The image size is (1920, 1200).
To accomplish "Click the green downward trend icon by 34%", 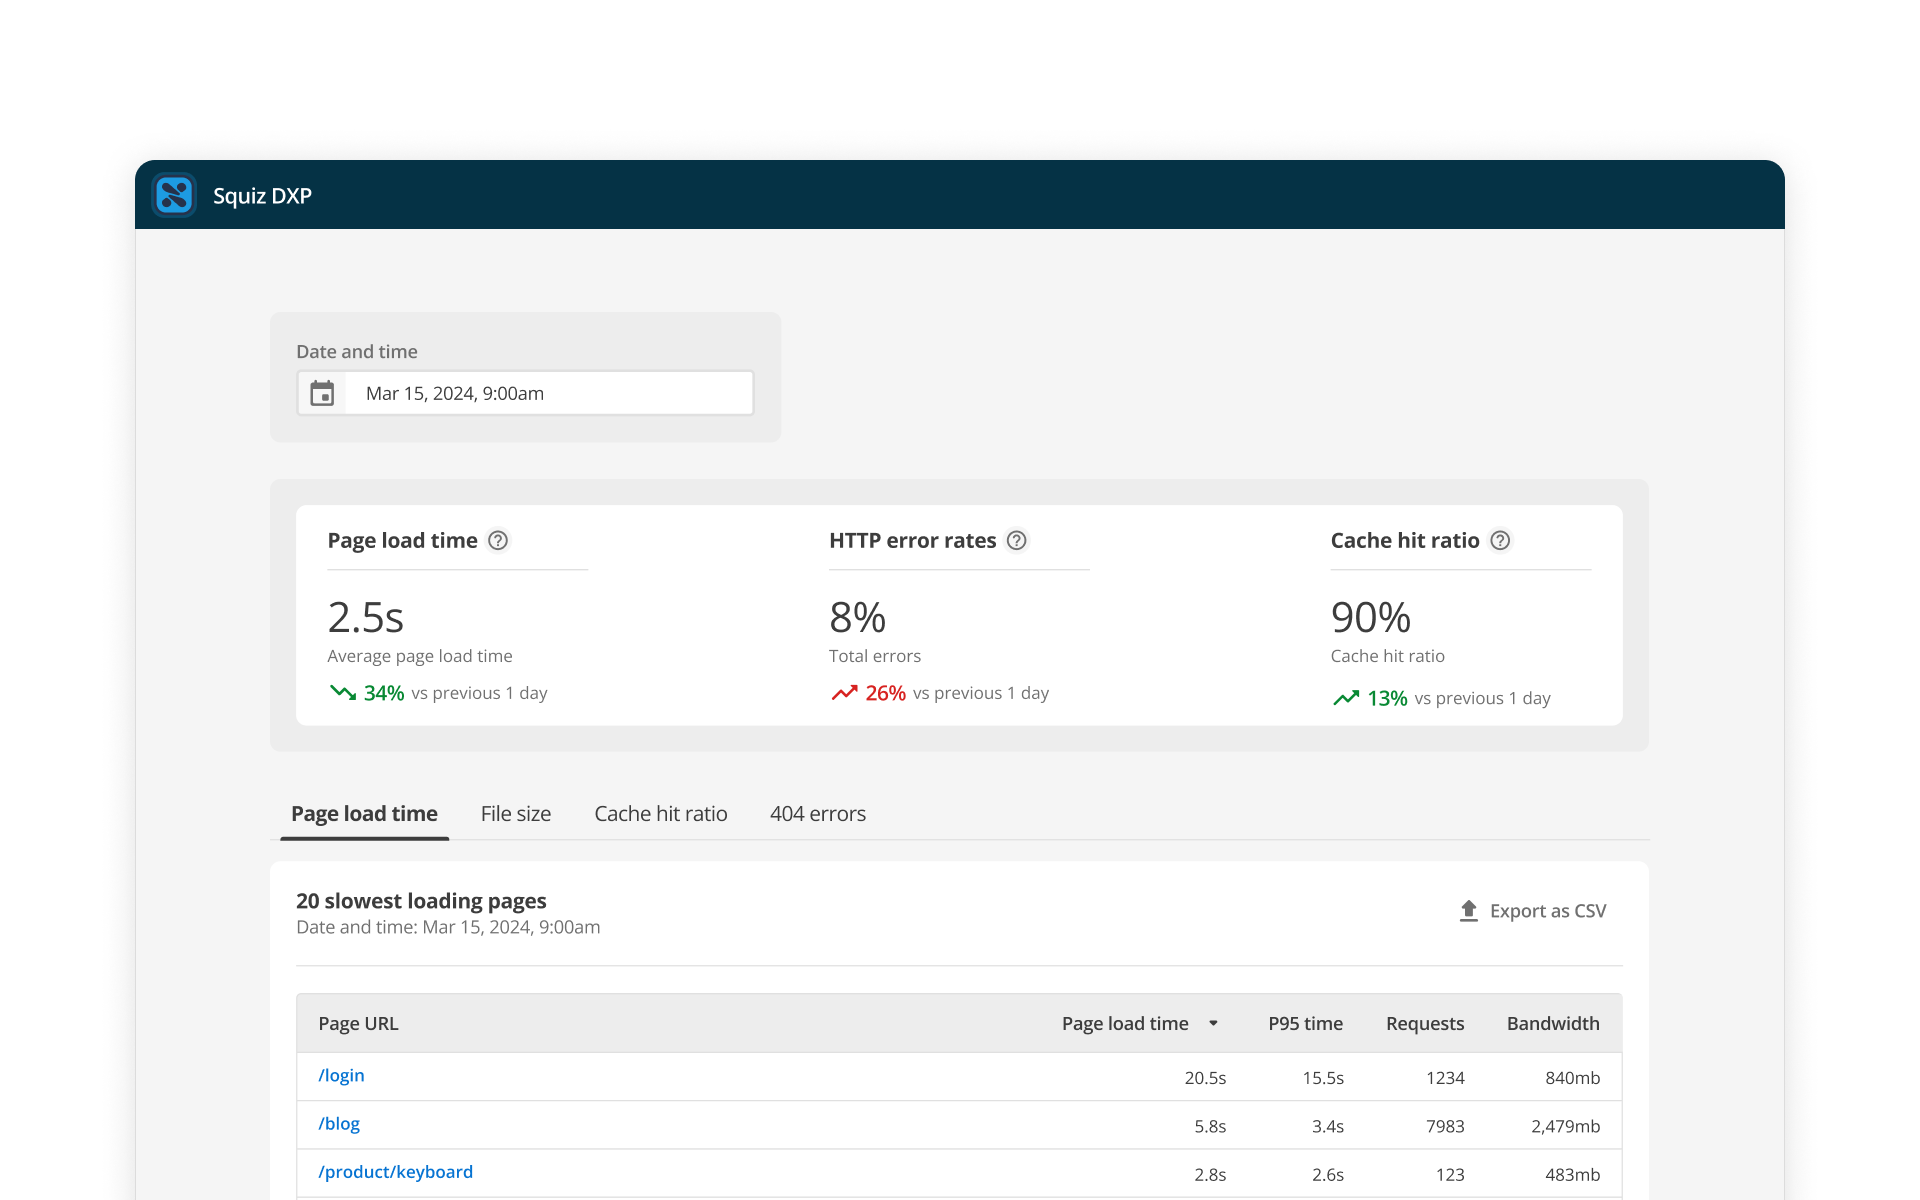I will coord(343,692).
